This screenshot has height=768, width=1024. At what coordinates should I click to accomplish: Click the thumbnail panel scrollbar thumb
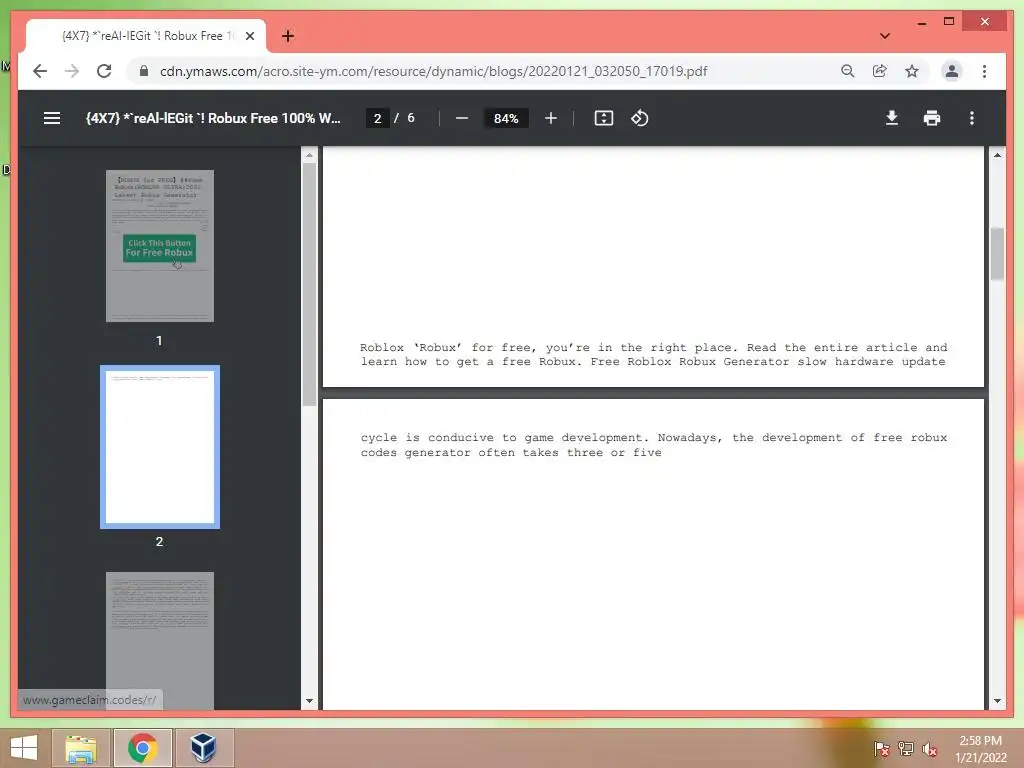(309, 284)
